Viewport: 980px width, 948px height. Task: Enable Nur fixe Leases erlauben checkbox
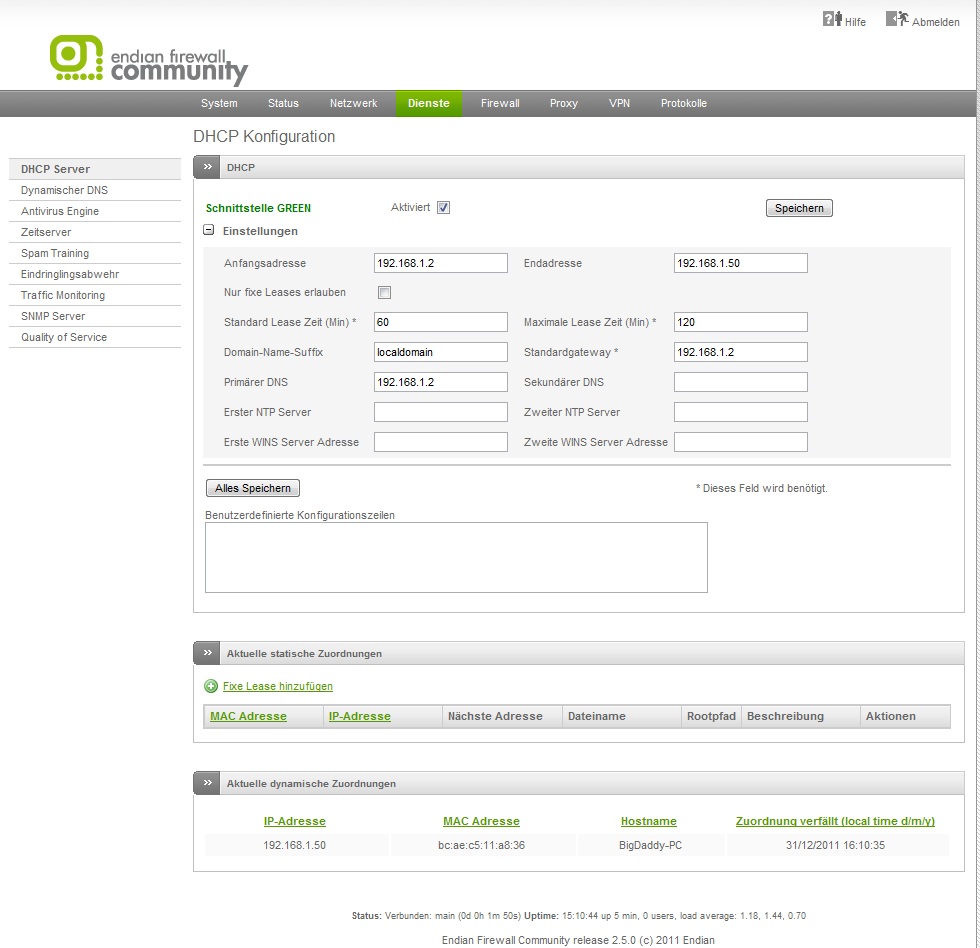(x=384, y=293)
